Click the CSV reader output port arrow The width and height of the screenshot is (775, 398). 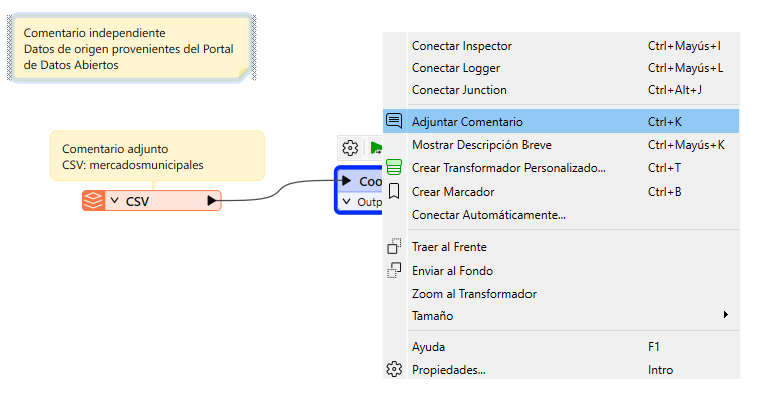click(x=212, y=200)
